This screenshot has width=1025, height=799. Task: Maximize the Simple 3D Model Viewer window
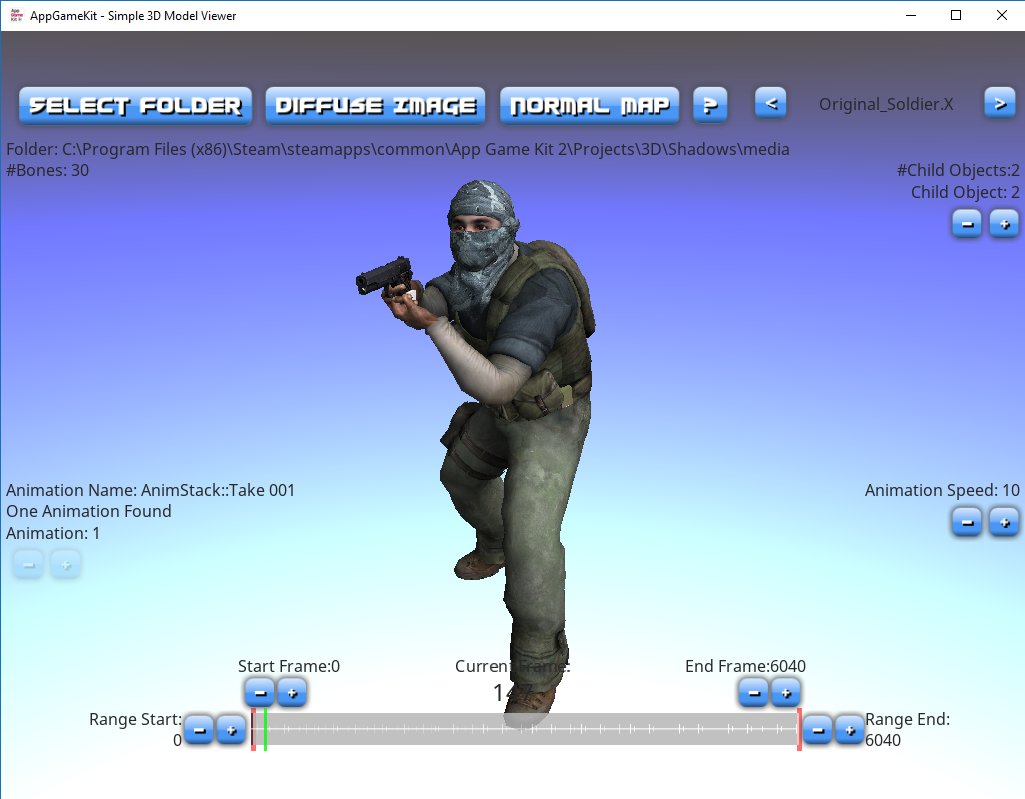click(x=956, y=15)
